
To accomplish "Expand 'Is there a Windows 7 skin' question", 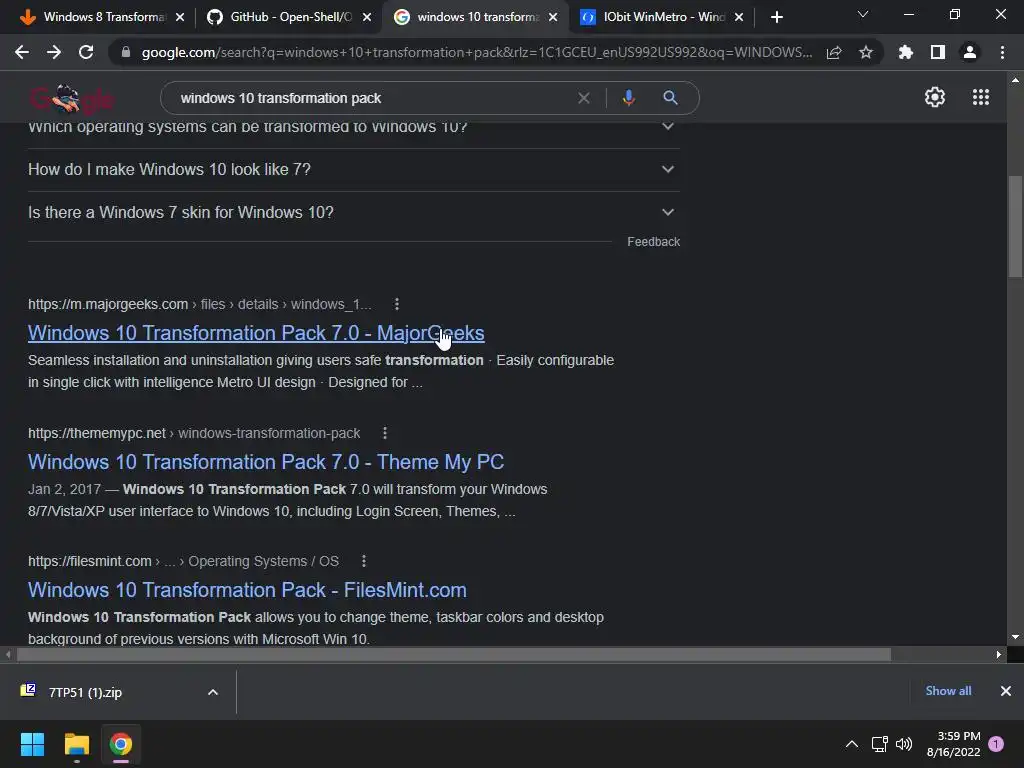I will coord(353,213).
